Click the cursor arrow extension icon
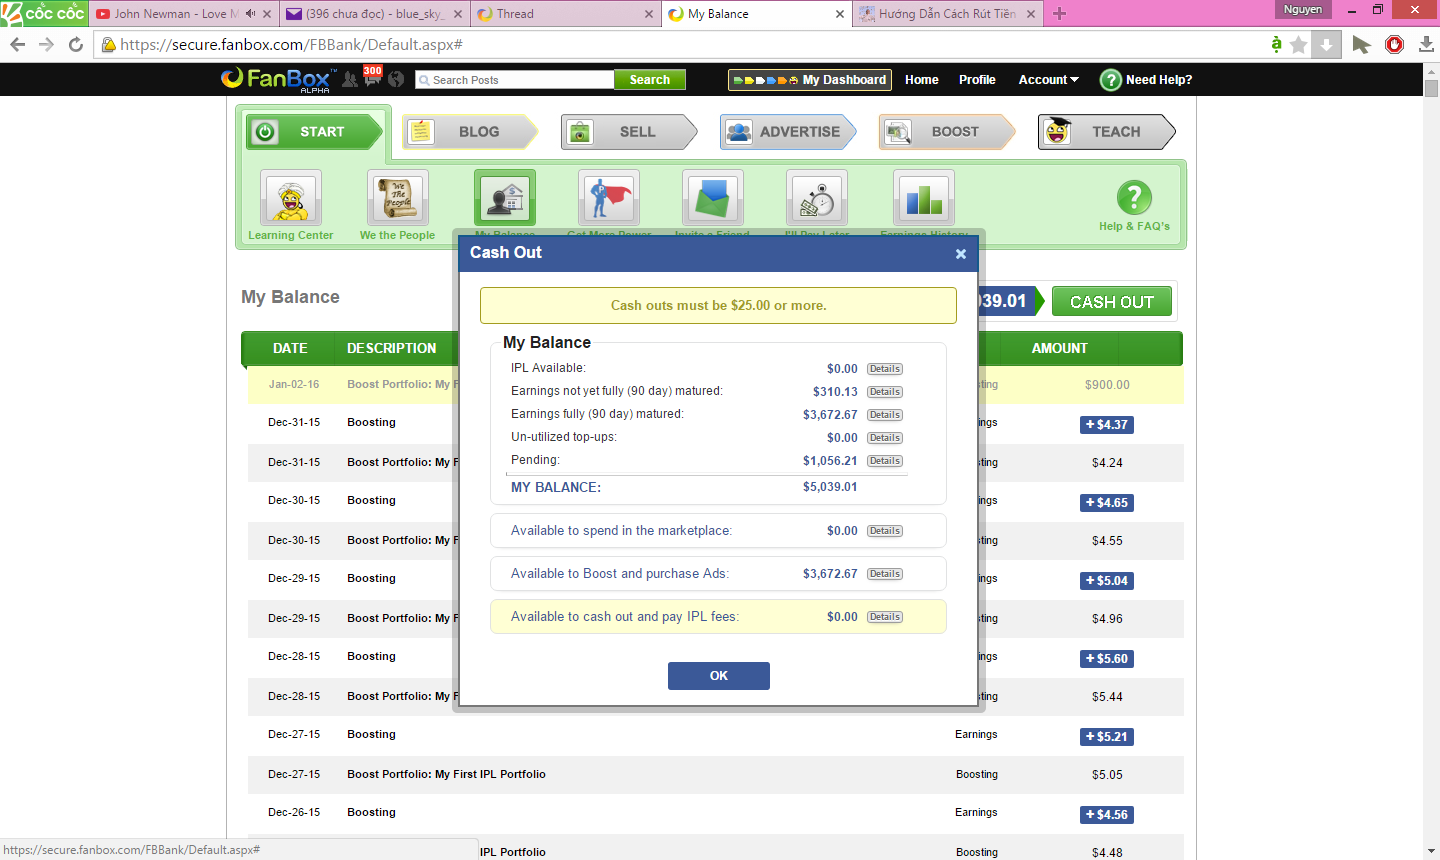 click(x=1361, y=44)
